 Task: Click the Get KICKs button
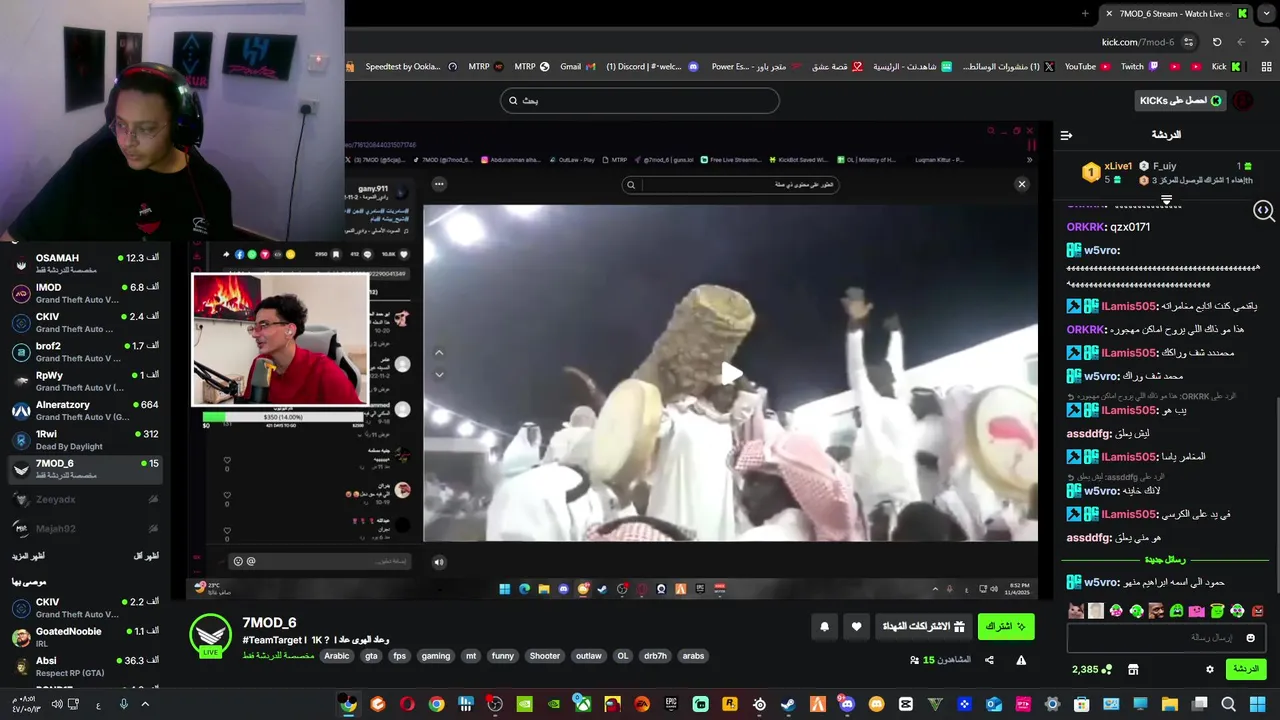(x=1181, y=101)
